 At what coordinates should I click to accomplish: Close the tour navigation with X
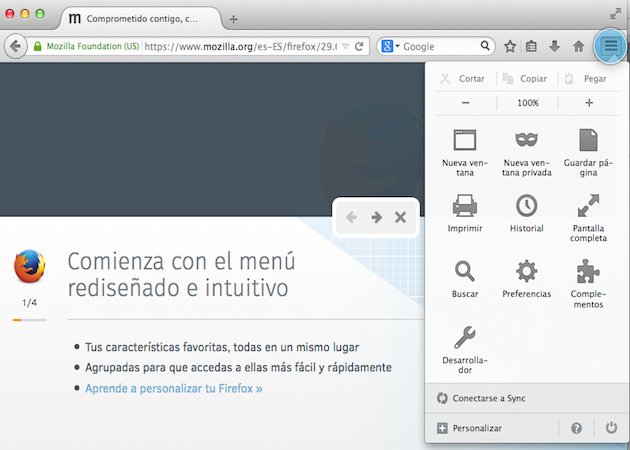click(x=400, y=217)
